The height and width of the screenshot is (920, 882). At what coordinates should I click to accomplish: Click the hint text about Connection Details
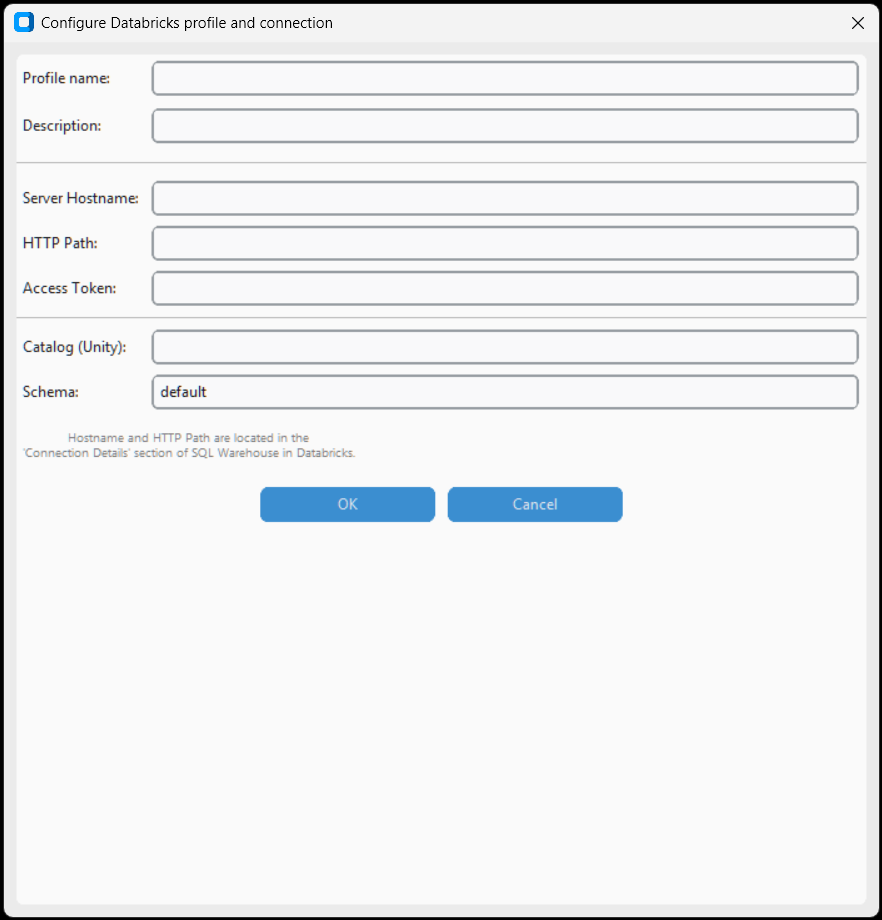pyautogui.click(x=189, y=445)
